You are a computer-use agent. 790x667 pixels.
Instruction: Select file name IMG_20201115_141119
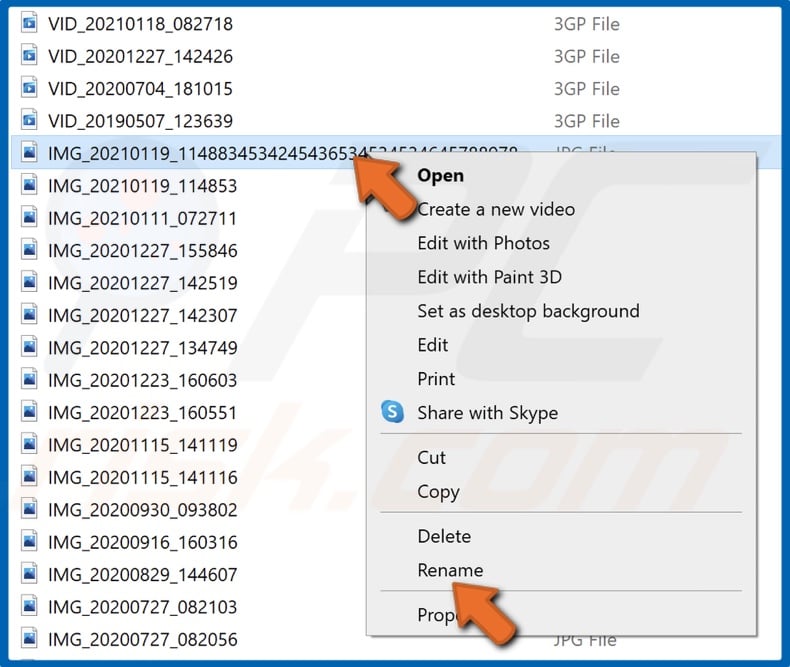143,445
